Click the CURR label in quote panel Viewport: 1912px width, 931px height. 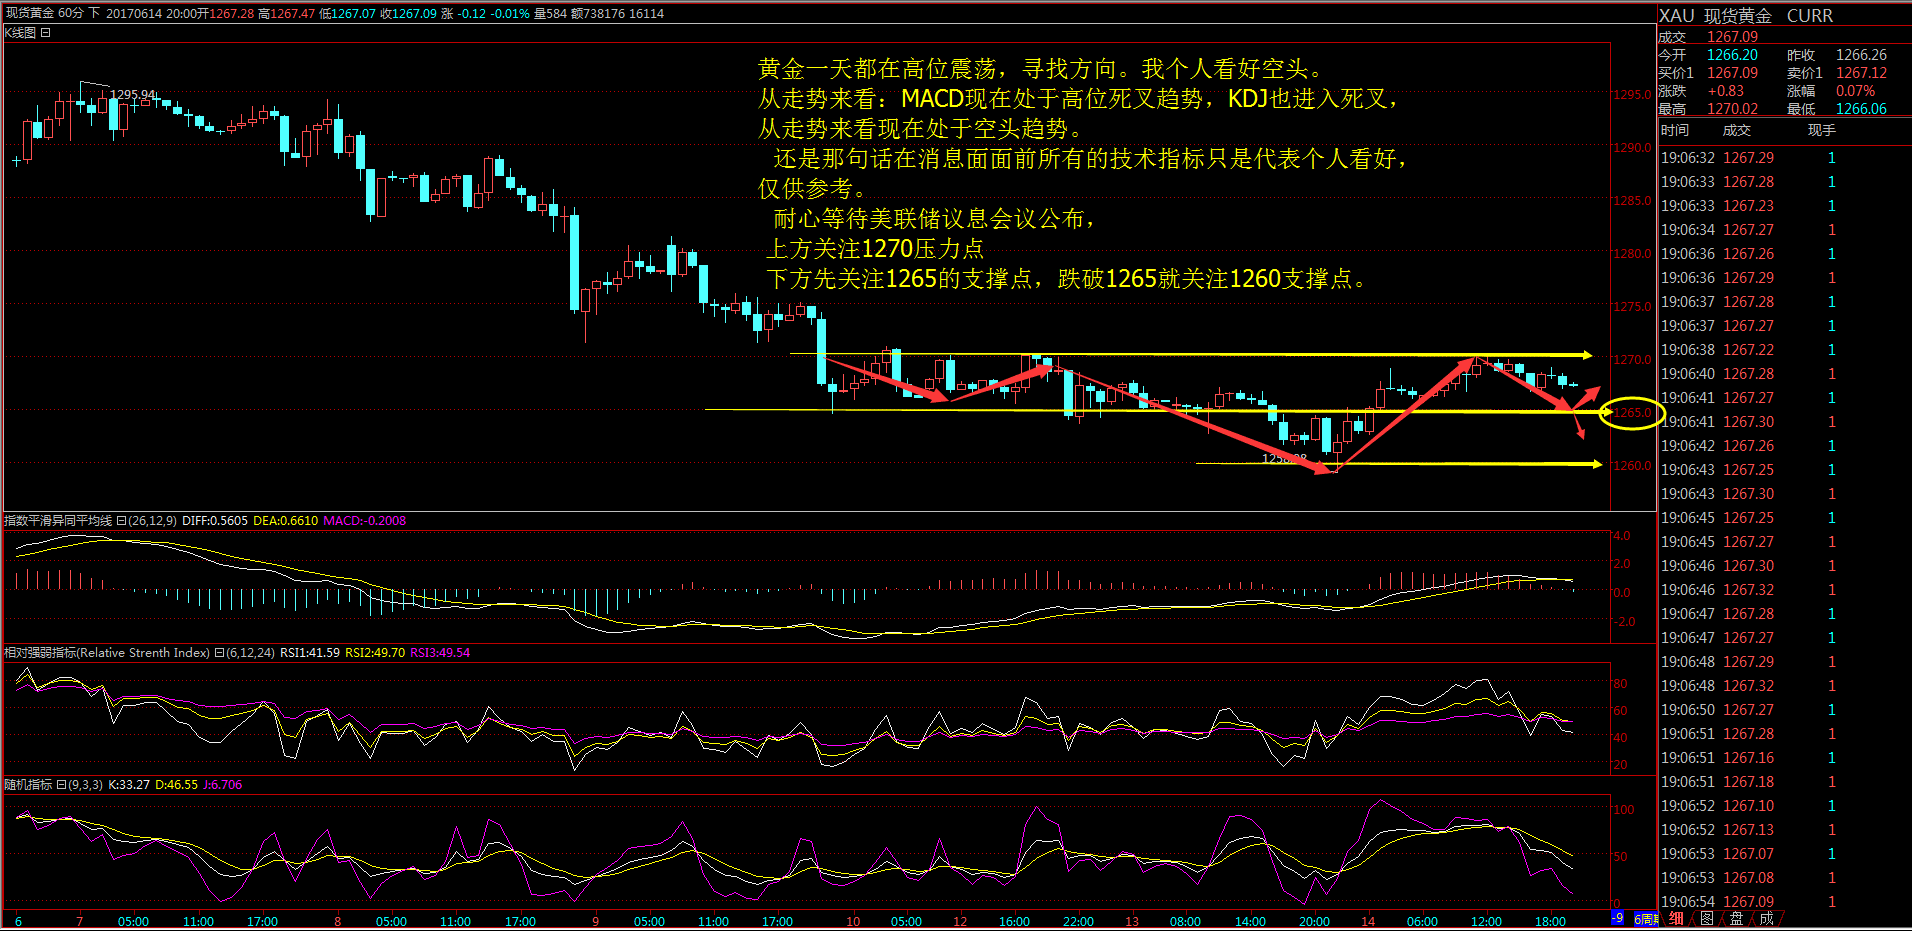1810,16
